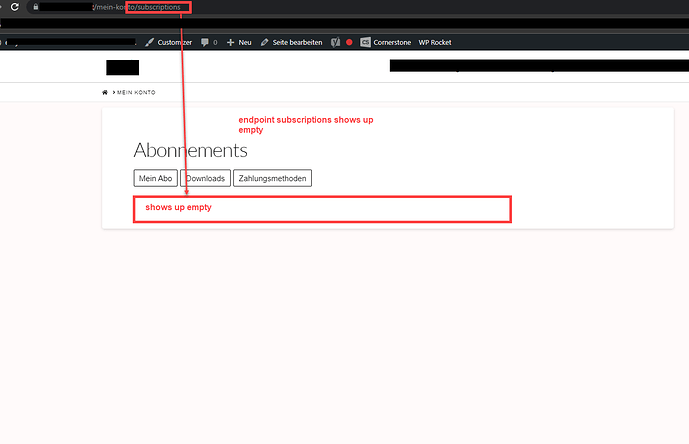The width and height of the screenshot is (689, 444).
Task: Click the browser reload icon
Action: (14, 7)
